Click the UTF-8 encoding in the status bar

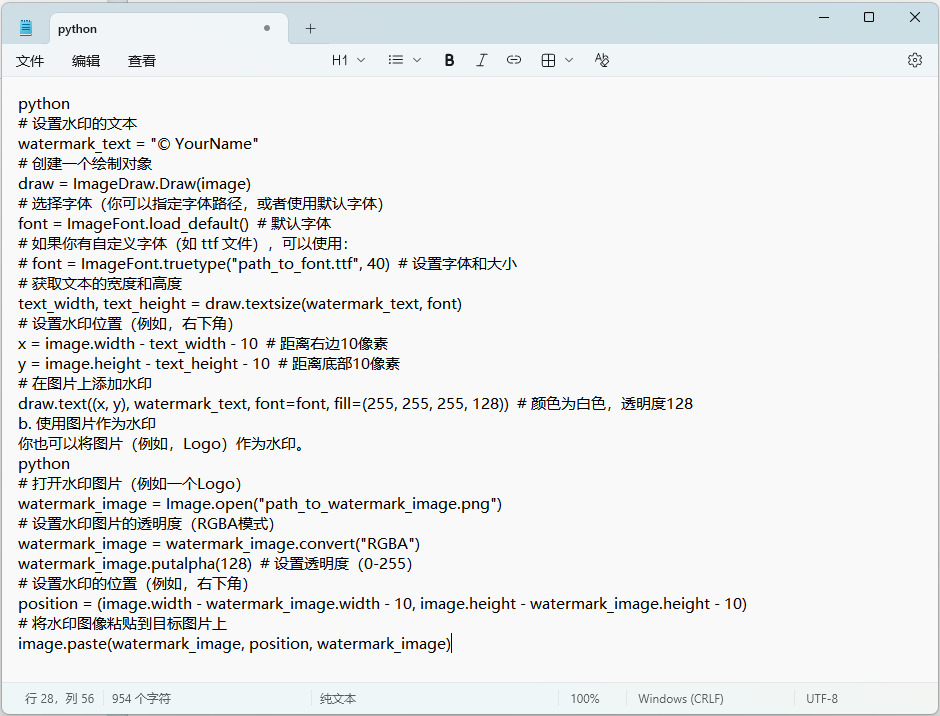pyautogui.click(x=822, y=699)
